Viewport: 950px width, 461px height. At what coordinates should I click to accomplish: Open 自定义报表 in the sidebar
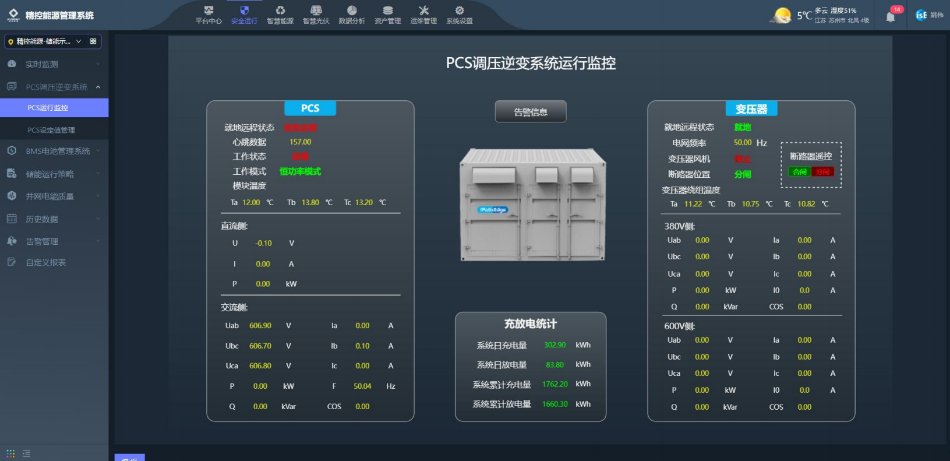coord(45,262)
